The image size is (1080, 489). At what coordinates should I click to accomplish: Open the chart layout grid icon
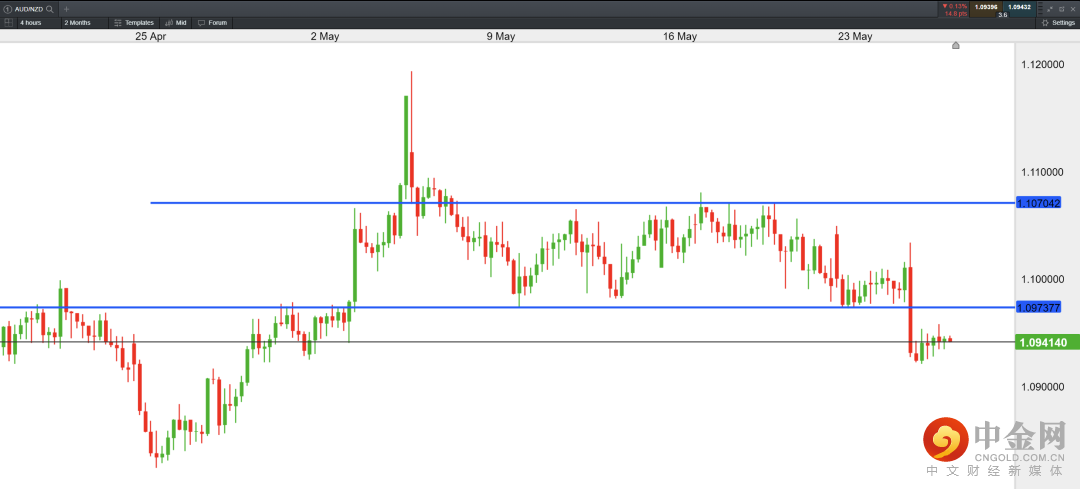[x=8, y=23]
